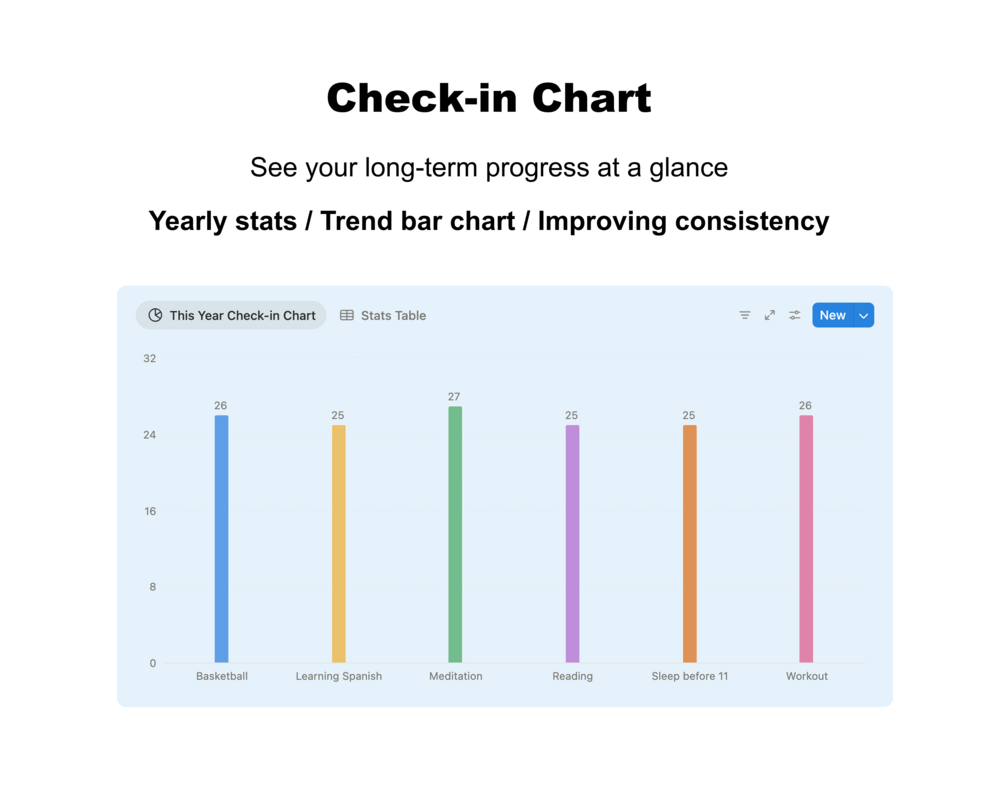Screen dimensions: 1005x804
Task: Click the Check-in Chart heading
Action: click(x=489, y=98)
